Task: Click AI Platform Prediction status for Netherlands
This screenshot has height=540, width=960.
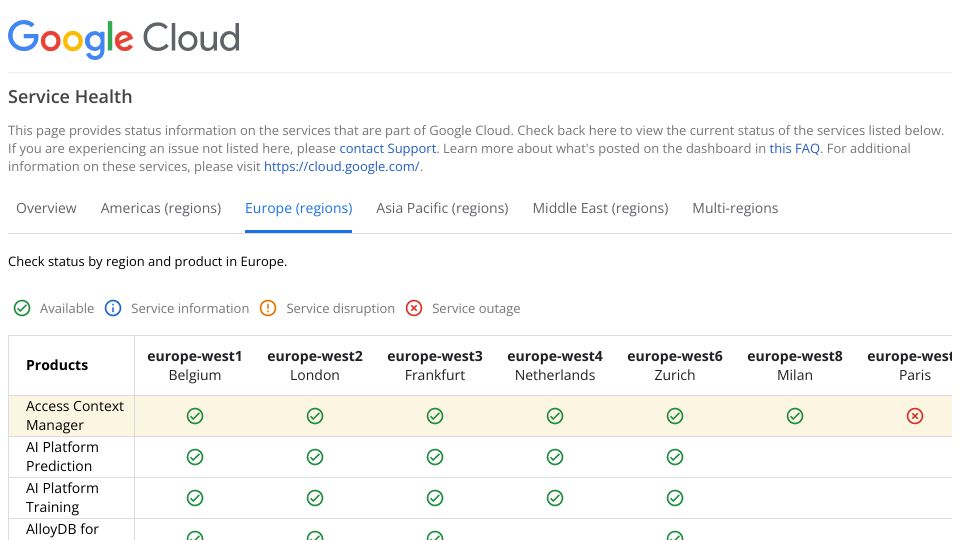Action: [x=555, y=457]
